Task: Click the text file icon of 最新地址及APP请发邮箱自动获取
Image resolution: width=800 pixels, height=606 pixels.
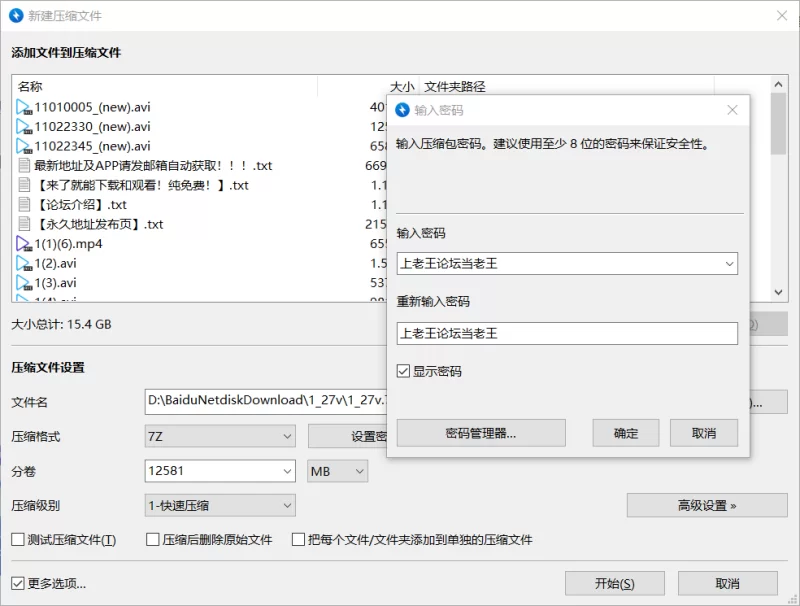Action: point(24,165)
